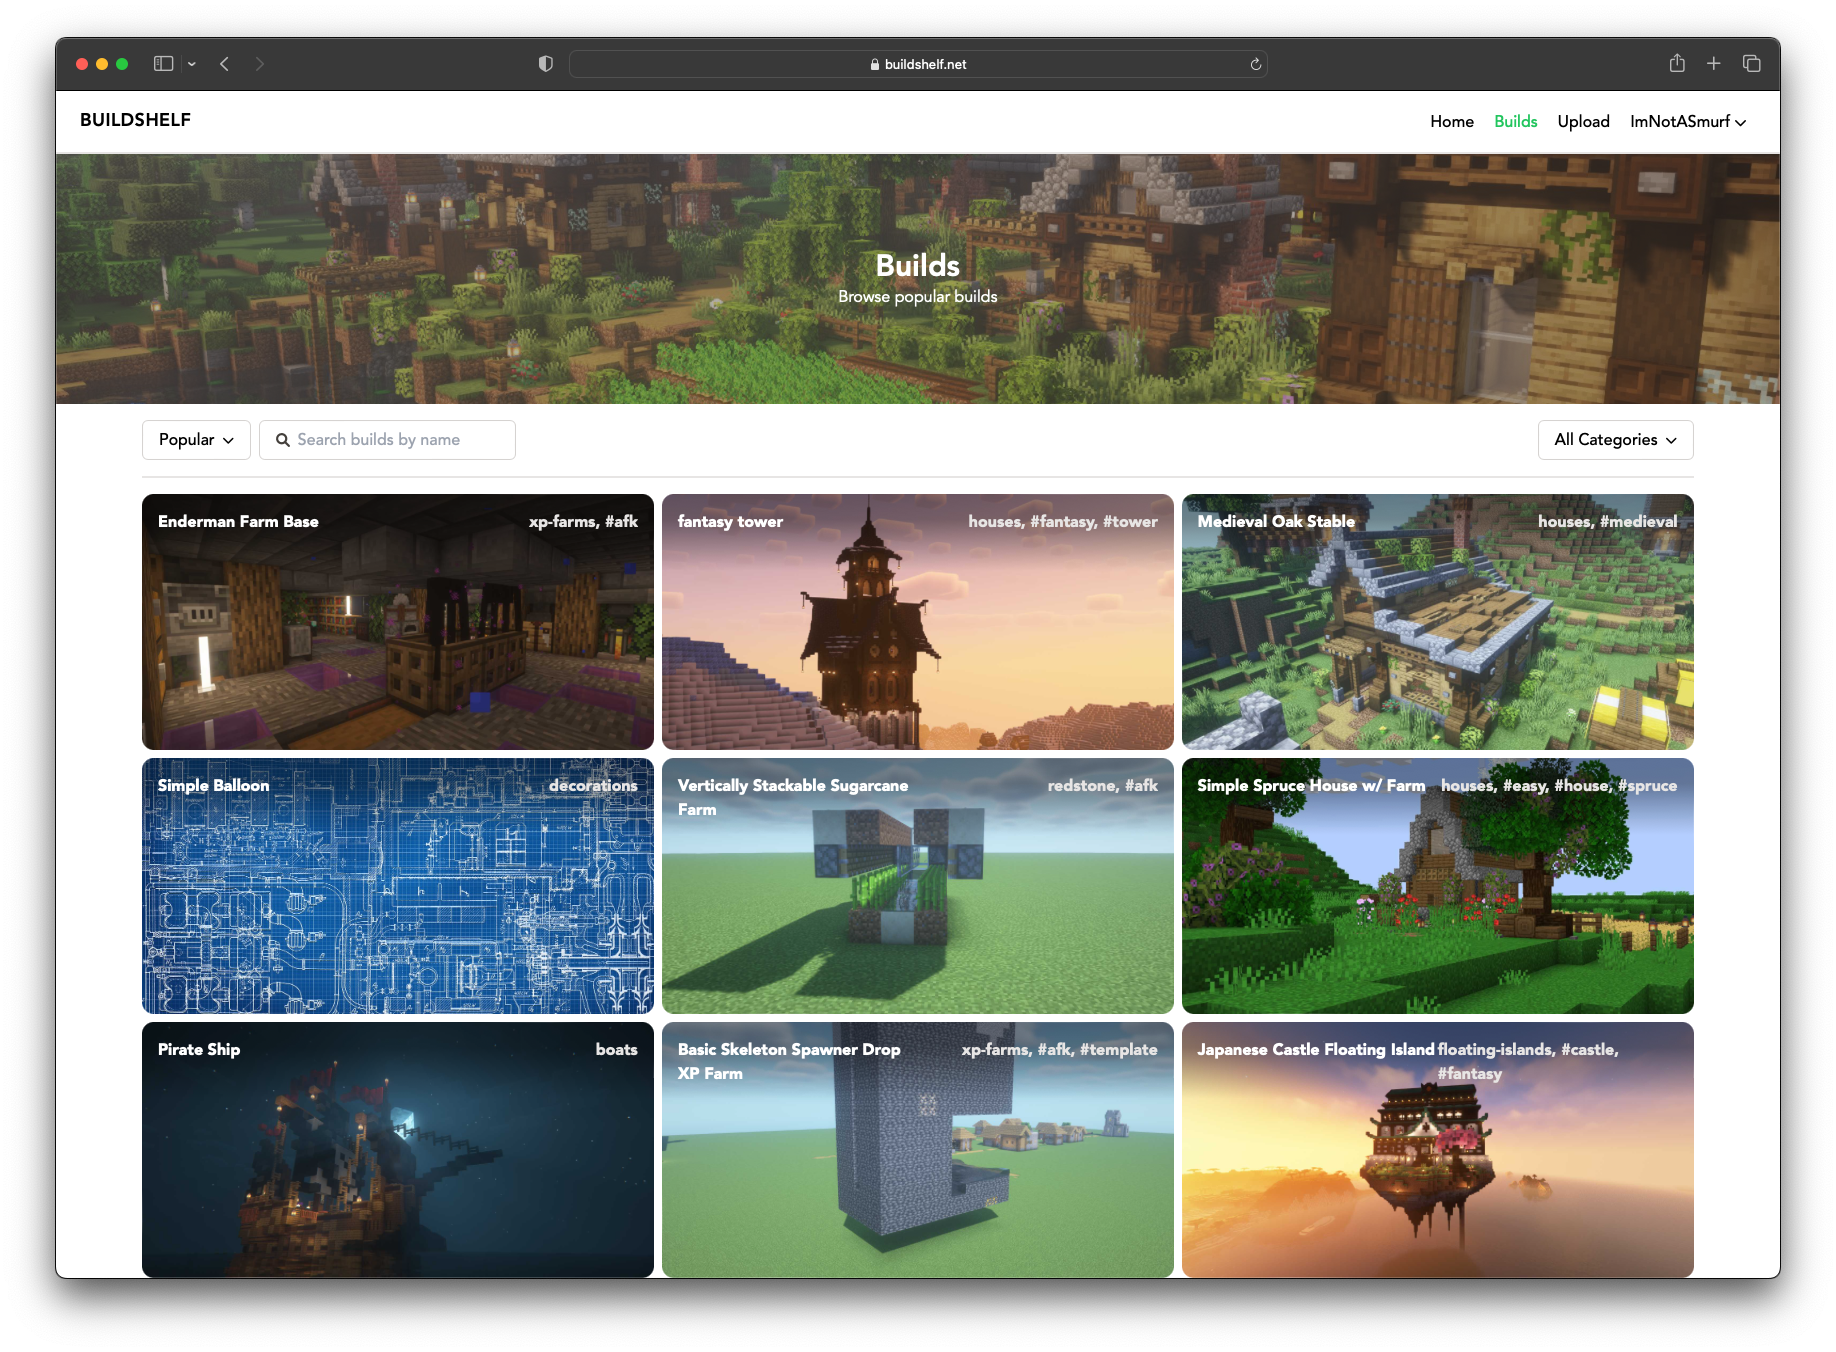
Task: Open the All Categories dropdown
Action: pyautogui.click(x=1616, y=440)
